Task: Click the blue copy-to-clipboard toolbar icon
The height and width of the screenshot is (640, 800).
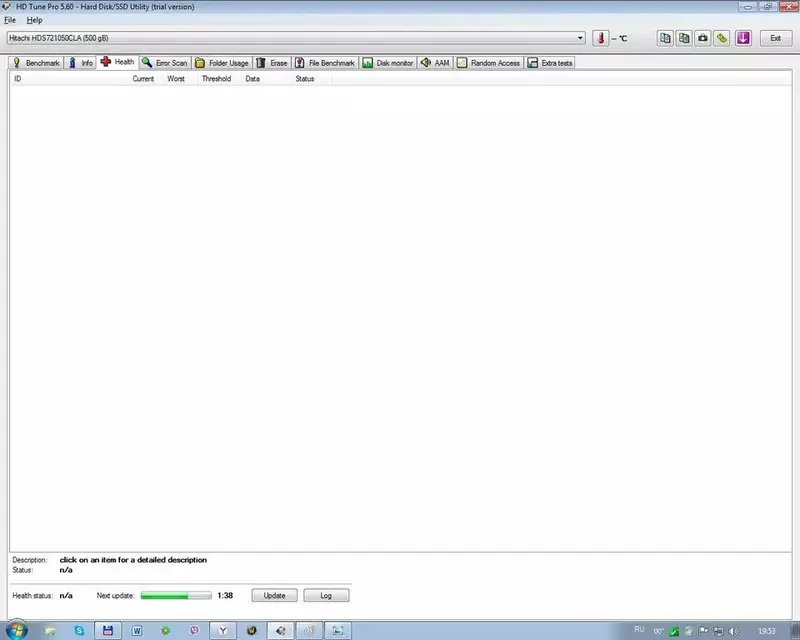Action: (x=665, y=38)
